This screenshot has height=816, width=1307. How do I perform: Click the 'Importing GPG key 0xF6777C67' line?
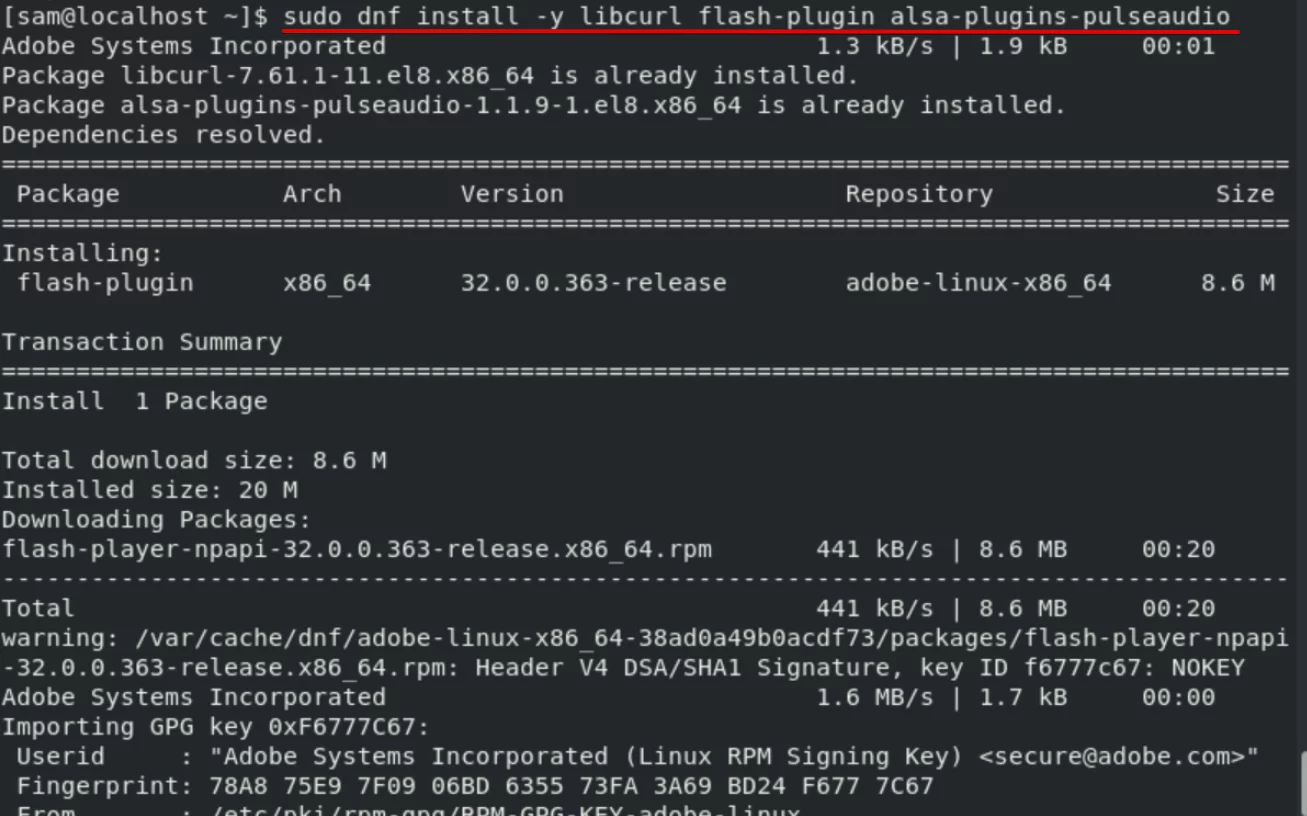(x=215, y=727)
